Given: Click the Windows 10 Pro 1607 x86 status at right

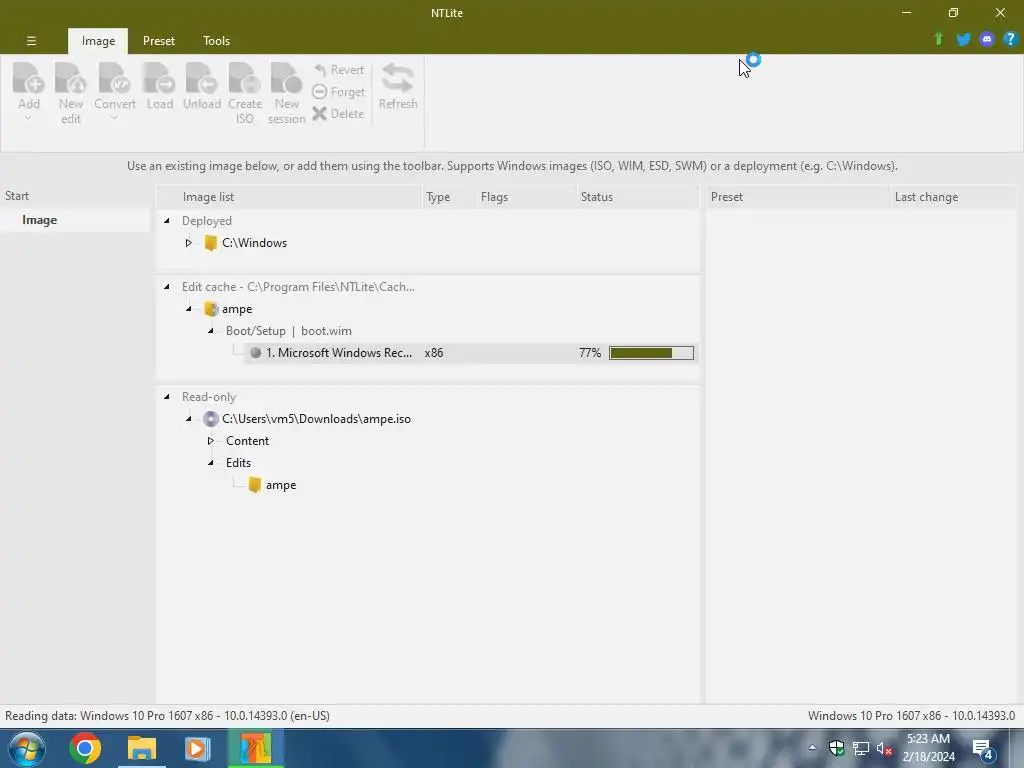Looking at the screenshot, I should (x=911, y=716).
